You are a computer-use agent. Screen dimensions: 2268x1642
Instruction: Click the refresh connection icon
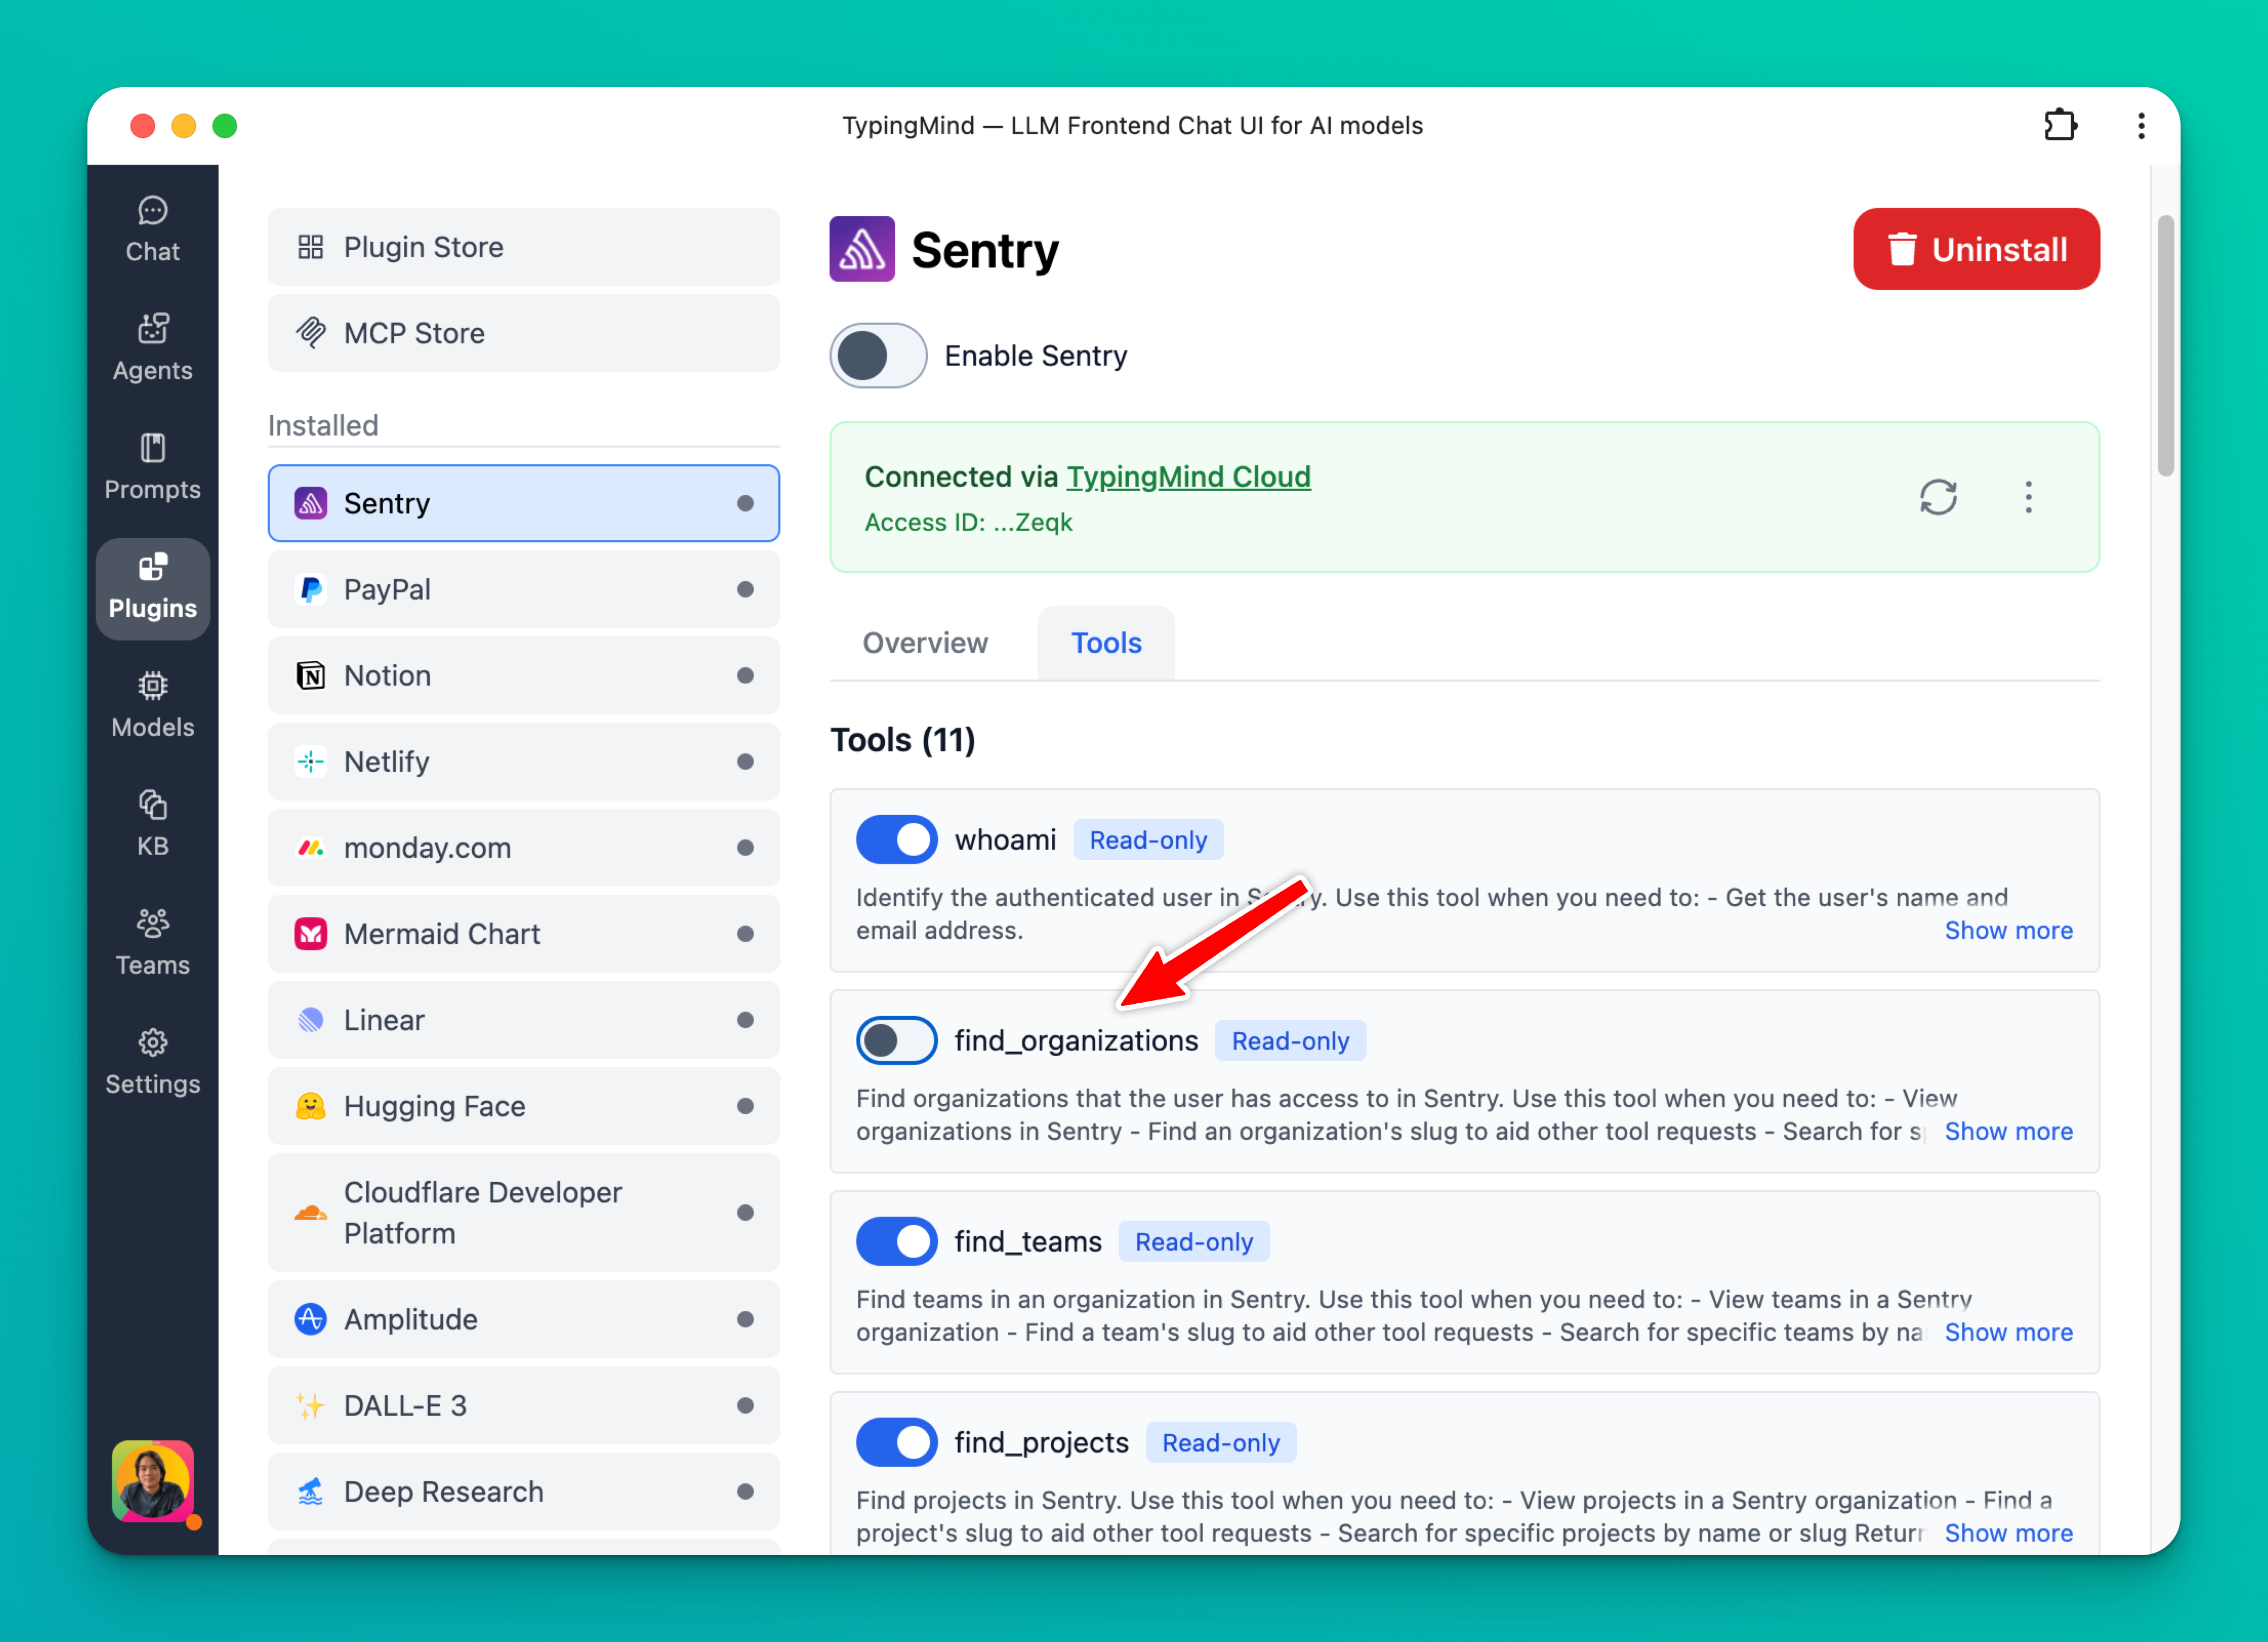[1937, 497]
